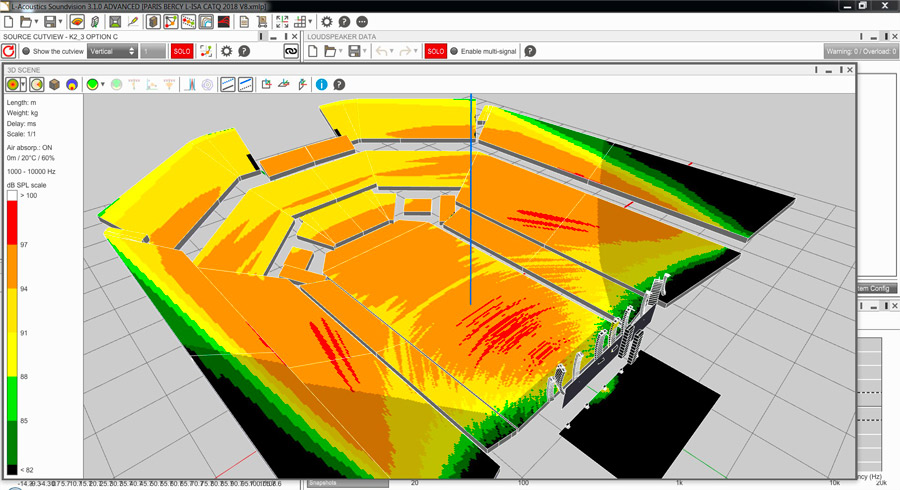Expand the open-project dropdown arrow

click(36, 22)
